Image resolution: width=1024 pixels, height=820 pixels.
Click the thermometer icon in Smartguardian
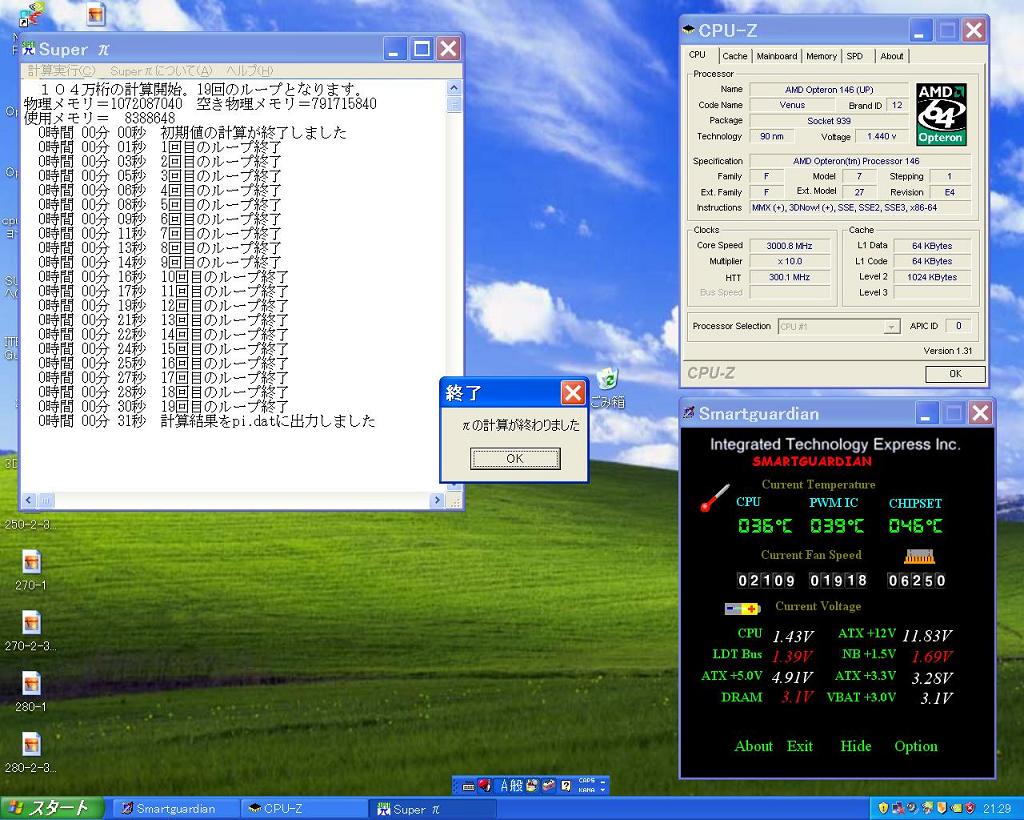click(x=714, y=497)
